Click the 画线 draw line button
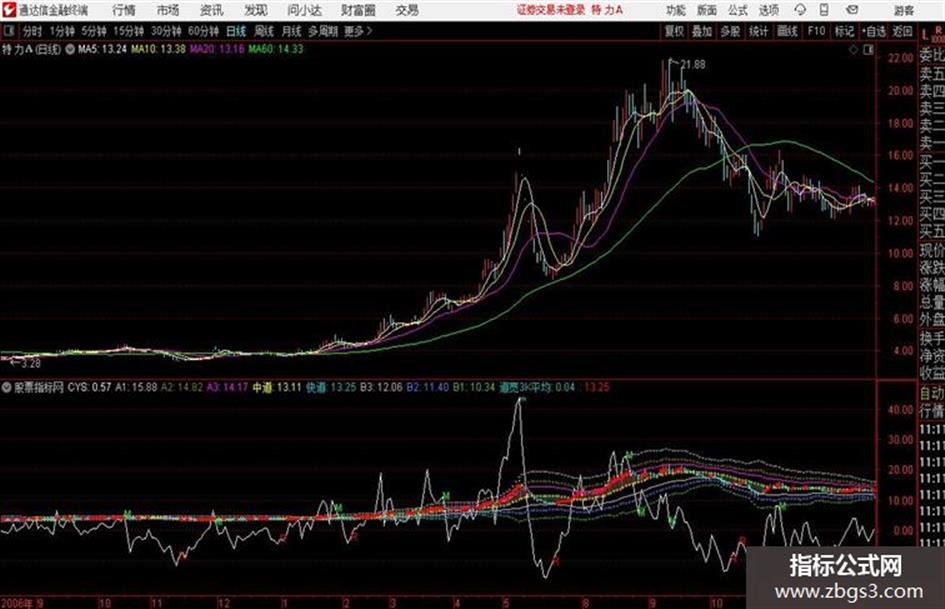Image resolution: width=945 pixels, height=609 pixels. pyautogui.click(x=787, y=31)
